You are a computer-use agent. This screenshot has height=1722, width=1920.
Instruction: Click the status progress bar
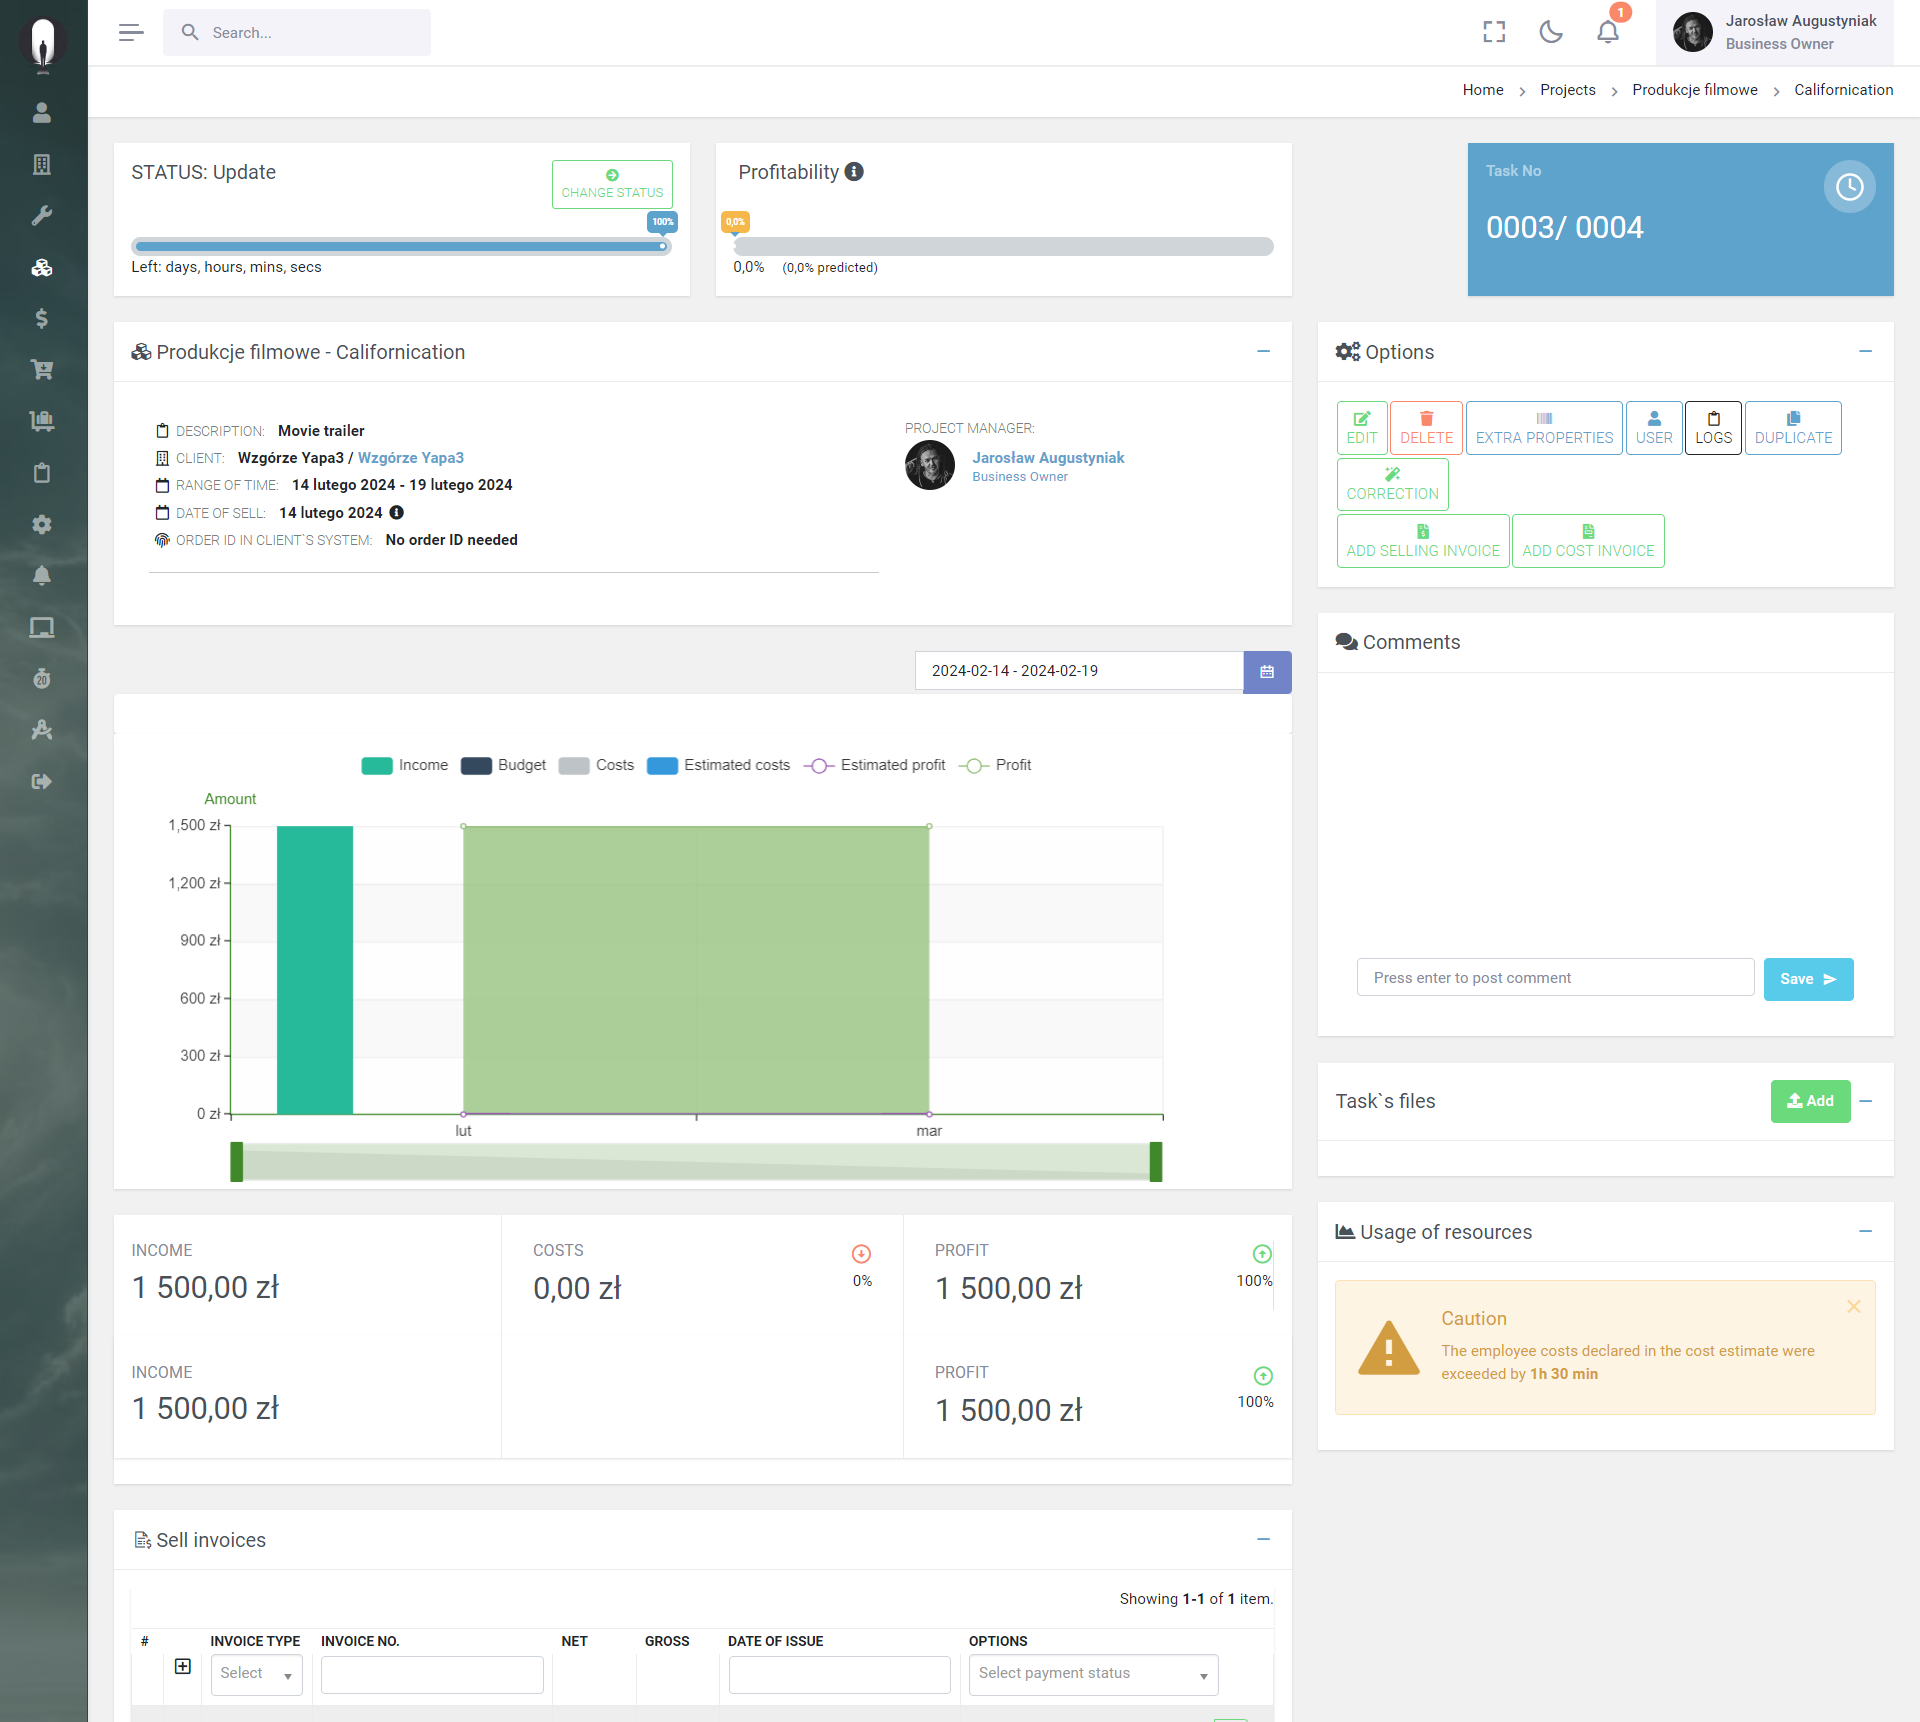(x=401, y=246)
